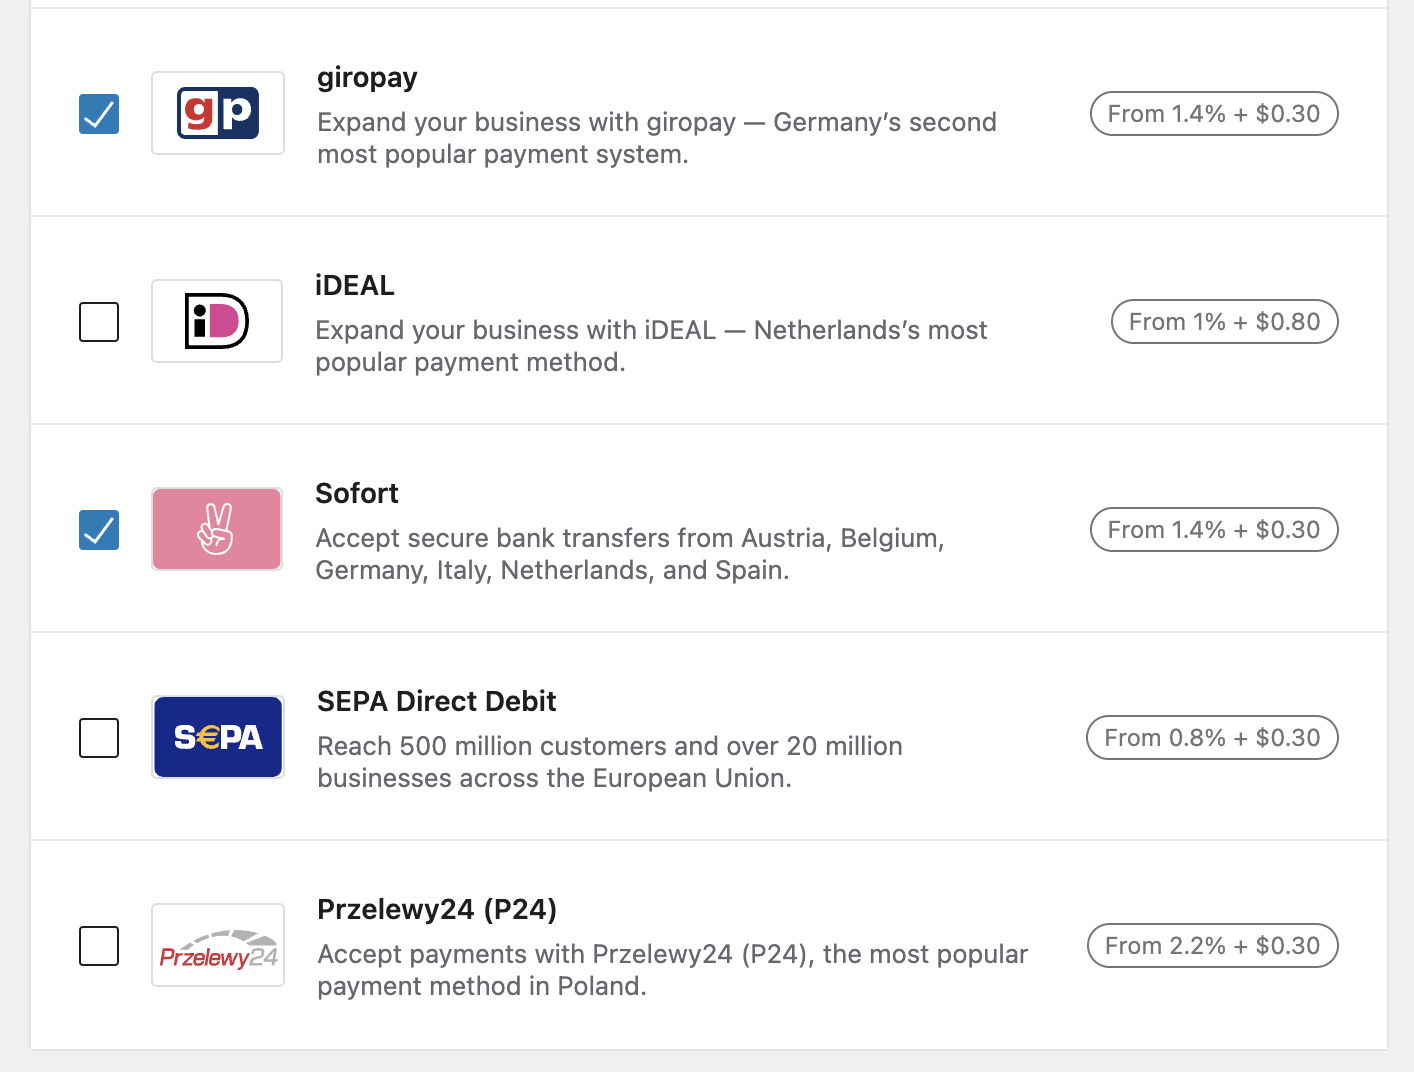Image resolution: width=1414 pixels, height=1072 pixels.
Task: Click the giropay logo icon
Action: pos(218,113)
